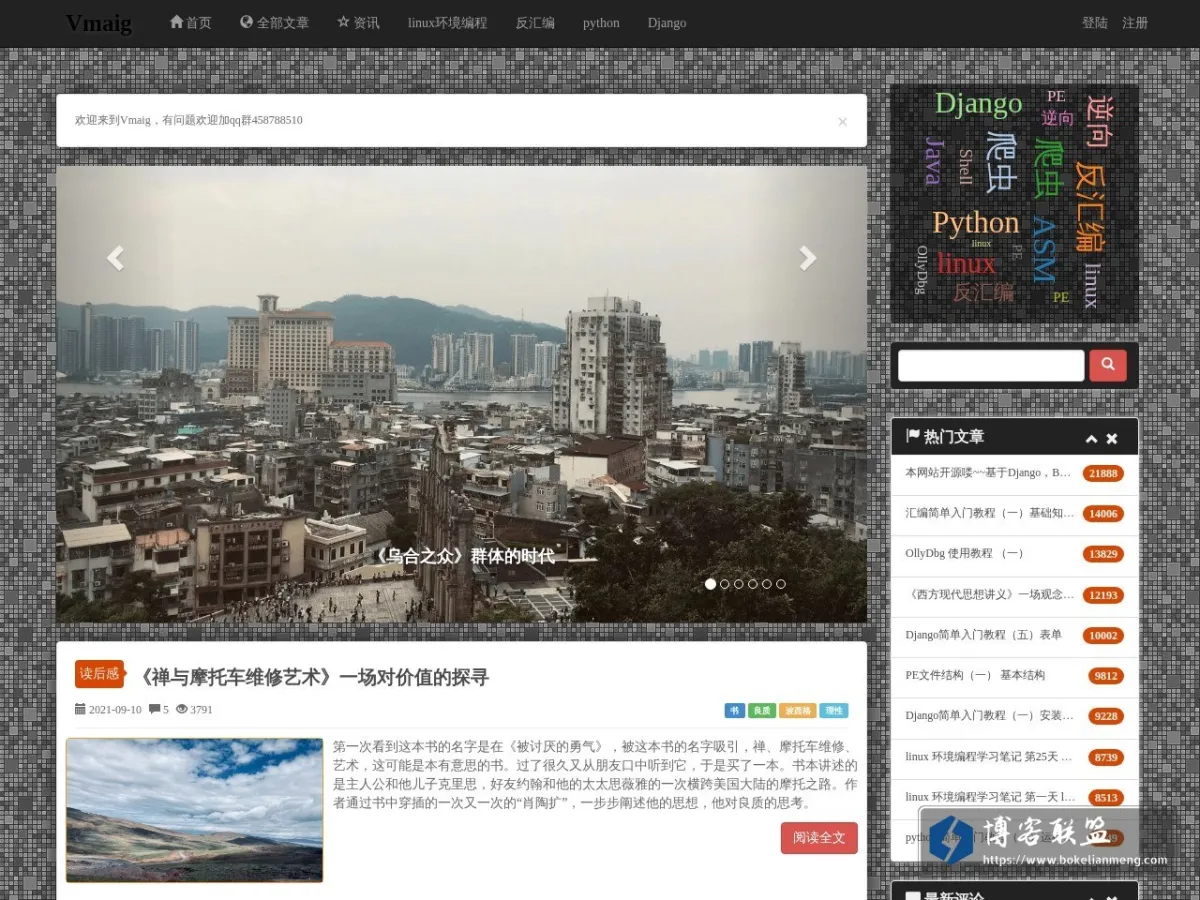Open hot article Django简单入门教程（五）表单
1200x900 pixels.
(984, 635)
